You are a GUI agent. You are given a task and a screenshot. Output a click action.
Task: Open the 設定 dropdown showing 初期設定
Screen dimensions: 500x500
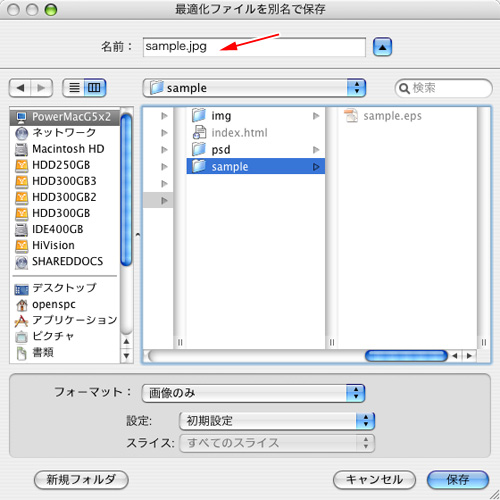coord(277,421)
